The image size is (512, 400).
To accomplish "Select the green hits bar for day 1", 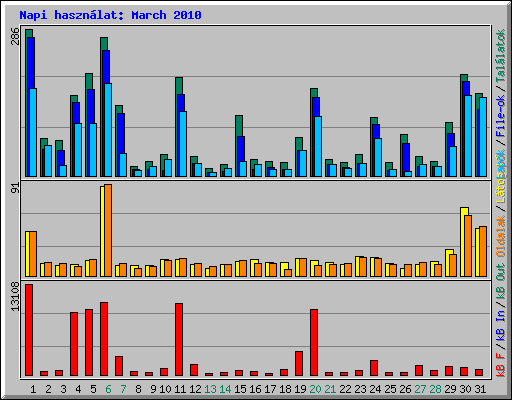I will pos(27,103).
